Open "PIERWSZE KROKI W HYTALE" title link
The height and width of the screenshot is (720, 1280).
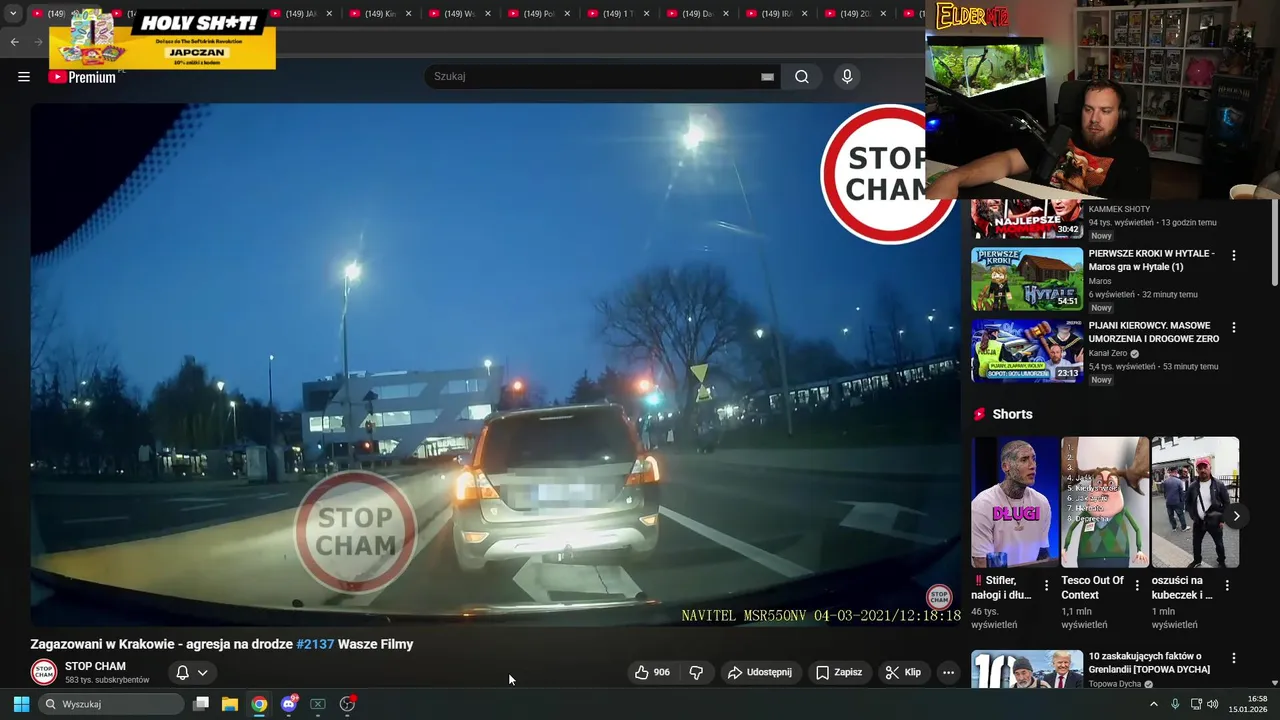1152,260
